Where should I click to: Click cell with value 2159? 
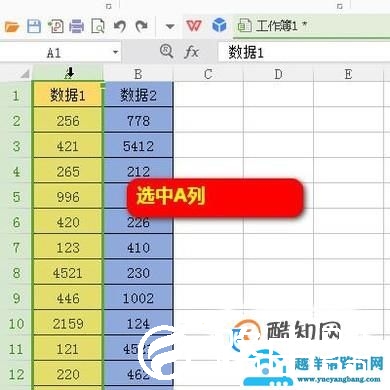point(68,323)
